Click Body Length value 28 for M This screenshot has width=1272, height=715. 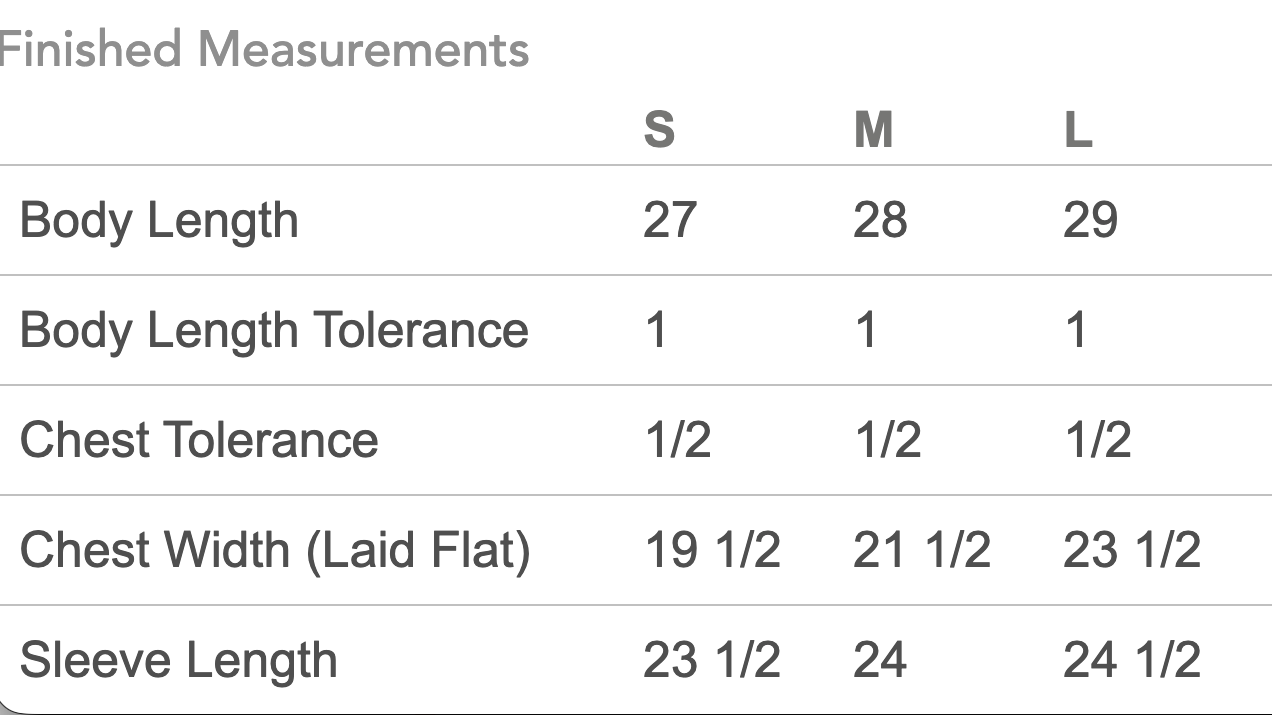click(880, 220)
